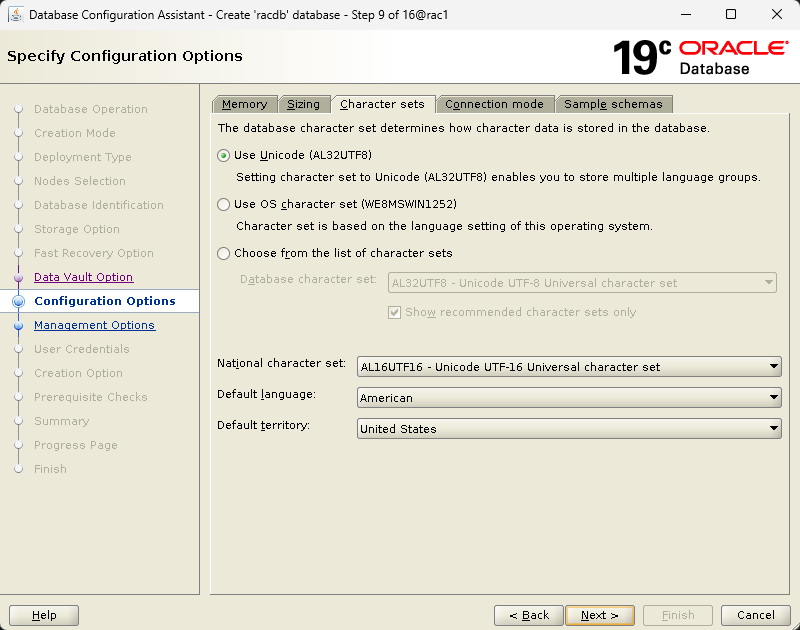Image resolution: width=800 pixels, height=630 pixels.
Task: Click the Default territory label
Action: [x=263, y=425]
